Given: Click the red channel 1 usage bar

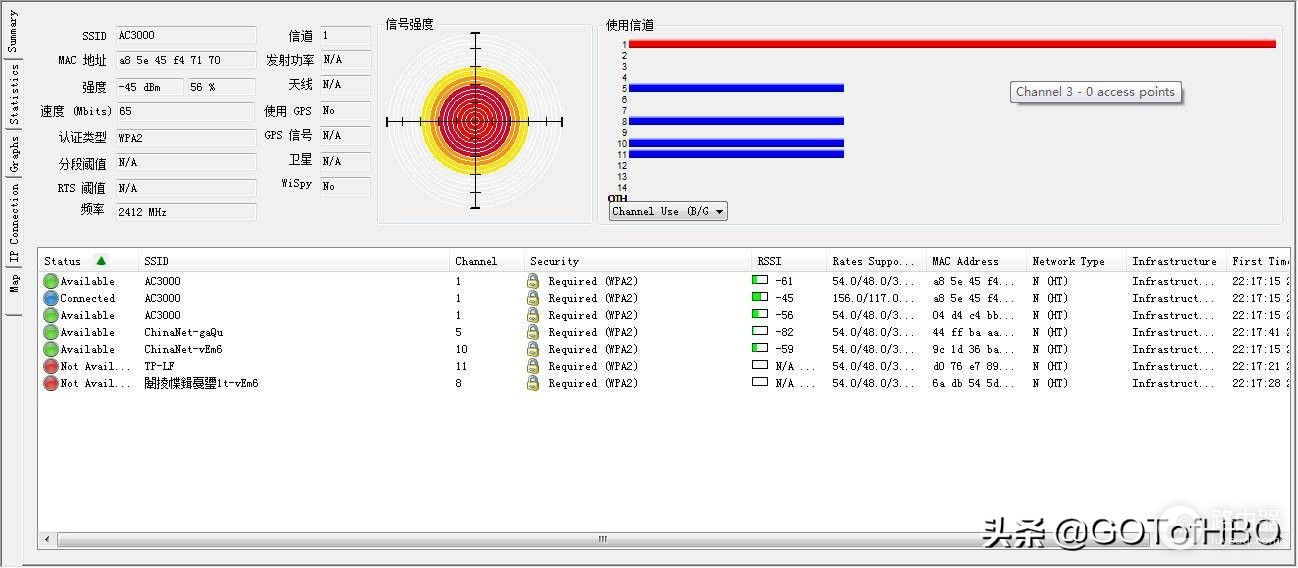Looking at the screenshot, I should point(951,44).
